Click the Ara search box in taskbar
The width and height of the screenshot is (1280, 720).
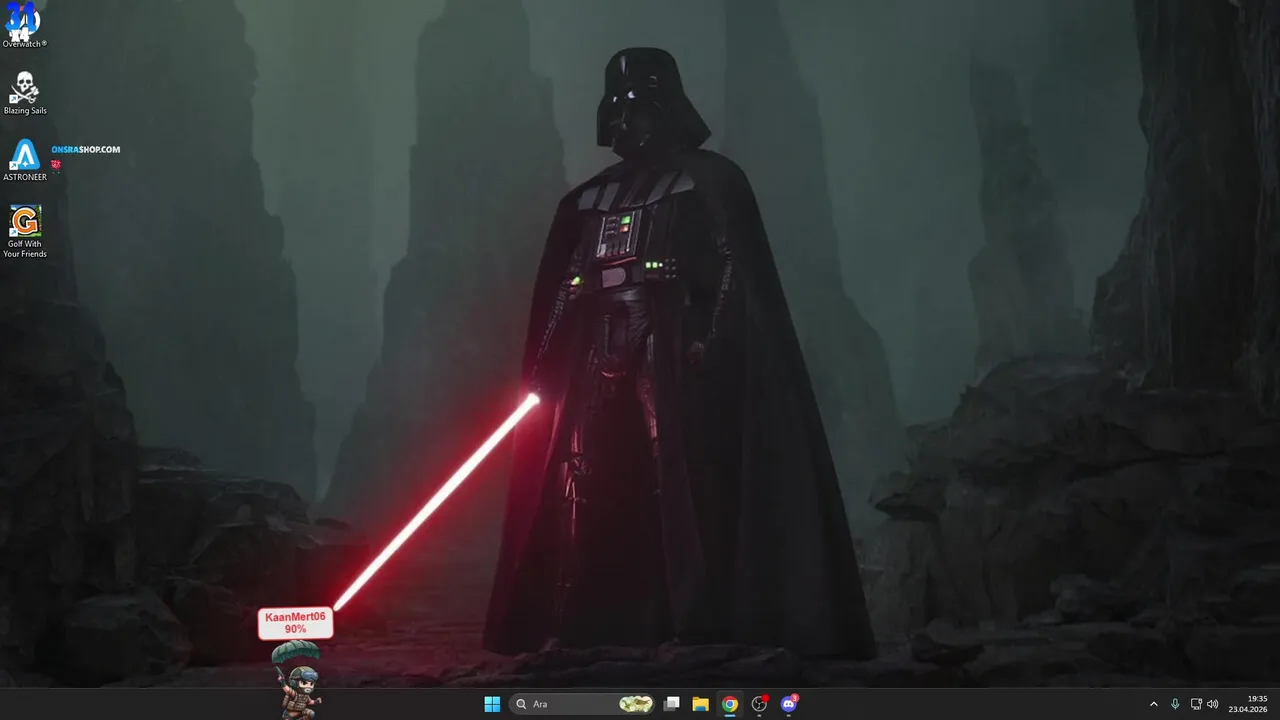click(583, 704)
